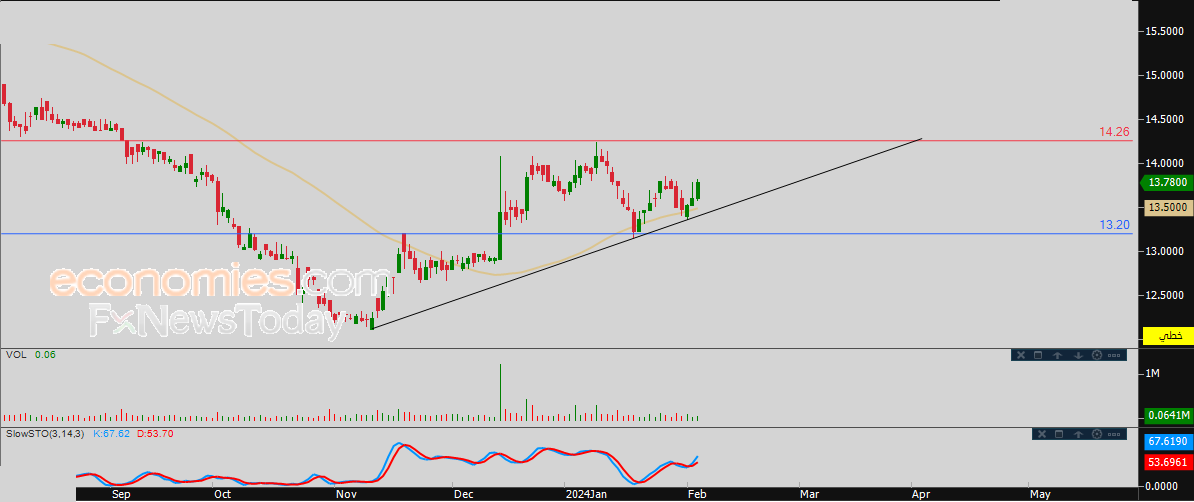The height and width of the screenshot is (502, 1194).
Task: Select the beige 13.5000 moving average tag
Action: pyautogui.click(x=1167, y=207)
